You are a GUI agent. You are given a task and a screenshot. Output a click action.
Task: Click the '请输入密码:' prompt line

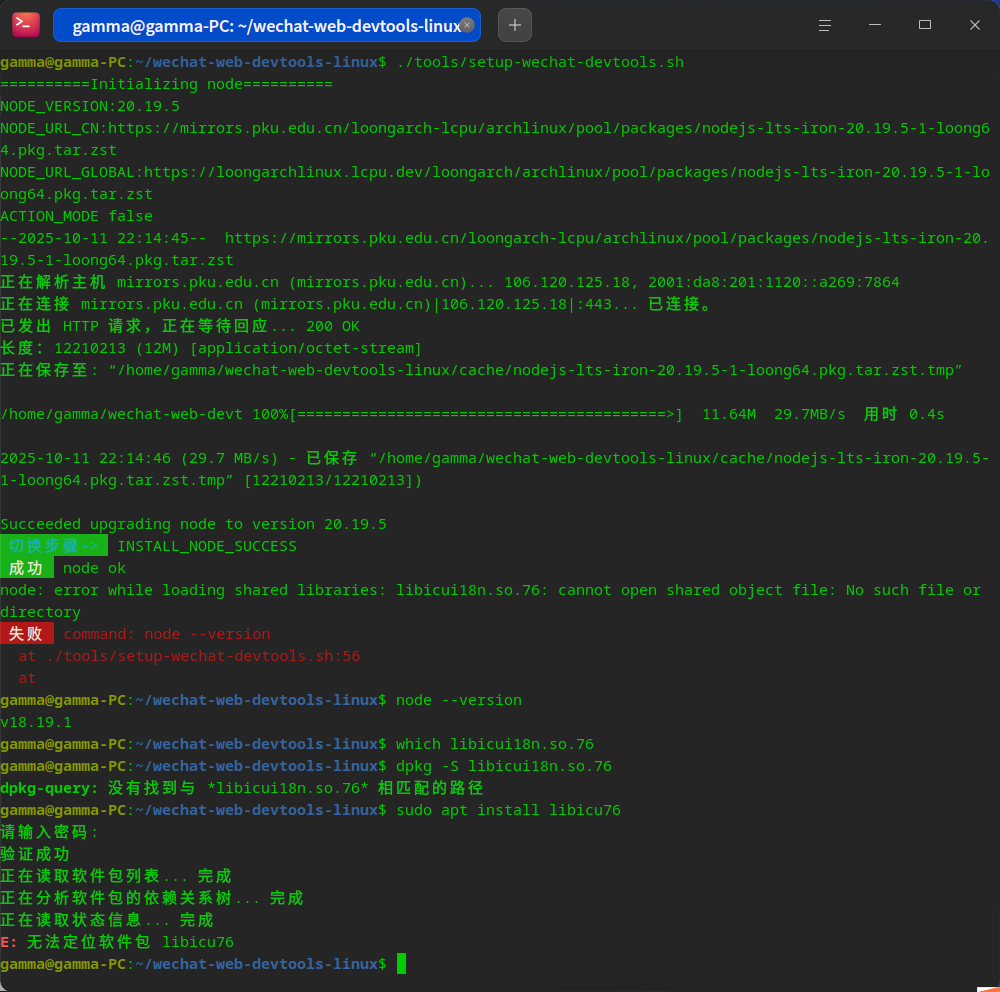pyautogui.click(x=49, y=833)
